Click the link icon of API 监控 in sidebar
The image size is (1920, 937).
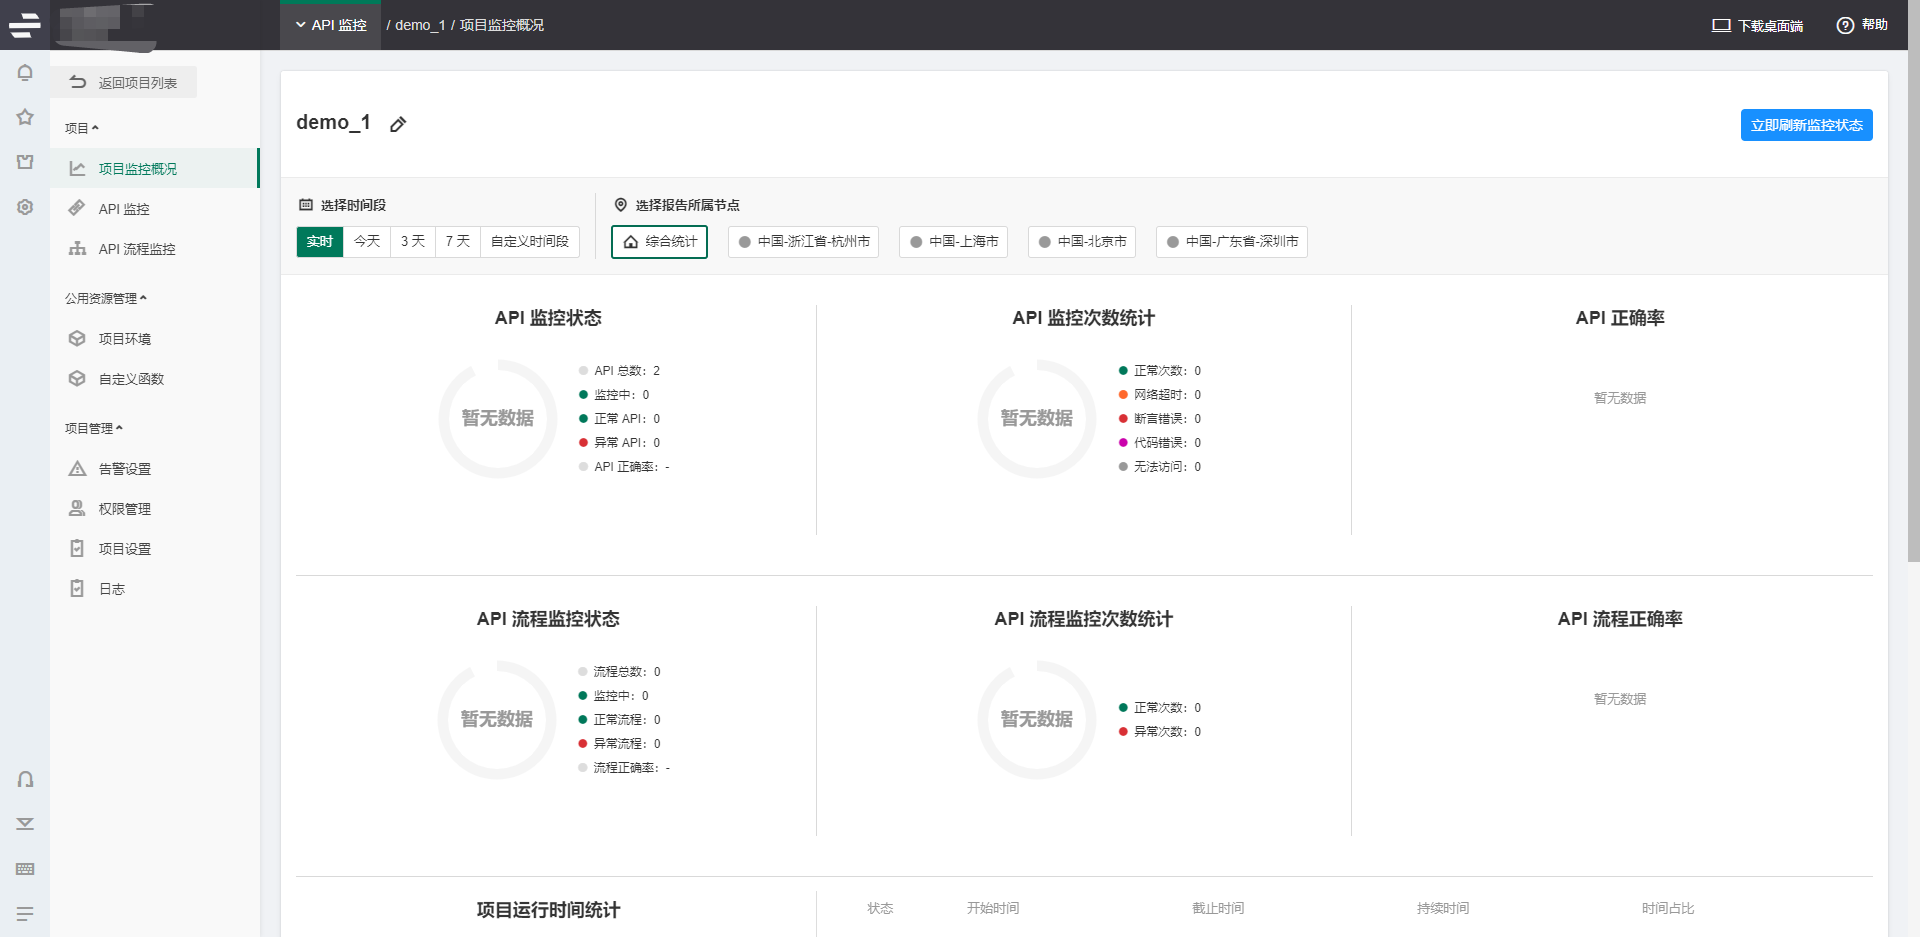77,208
